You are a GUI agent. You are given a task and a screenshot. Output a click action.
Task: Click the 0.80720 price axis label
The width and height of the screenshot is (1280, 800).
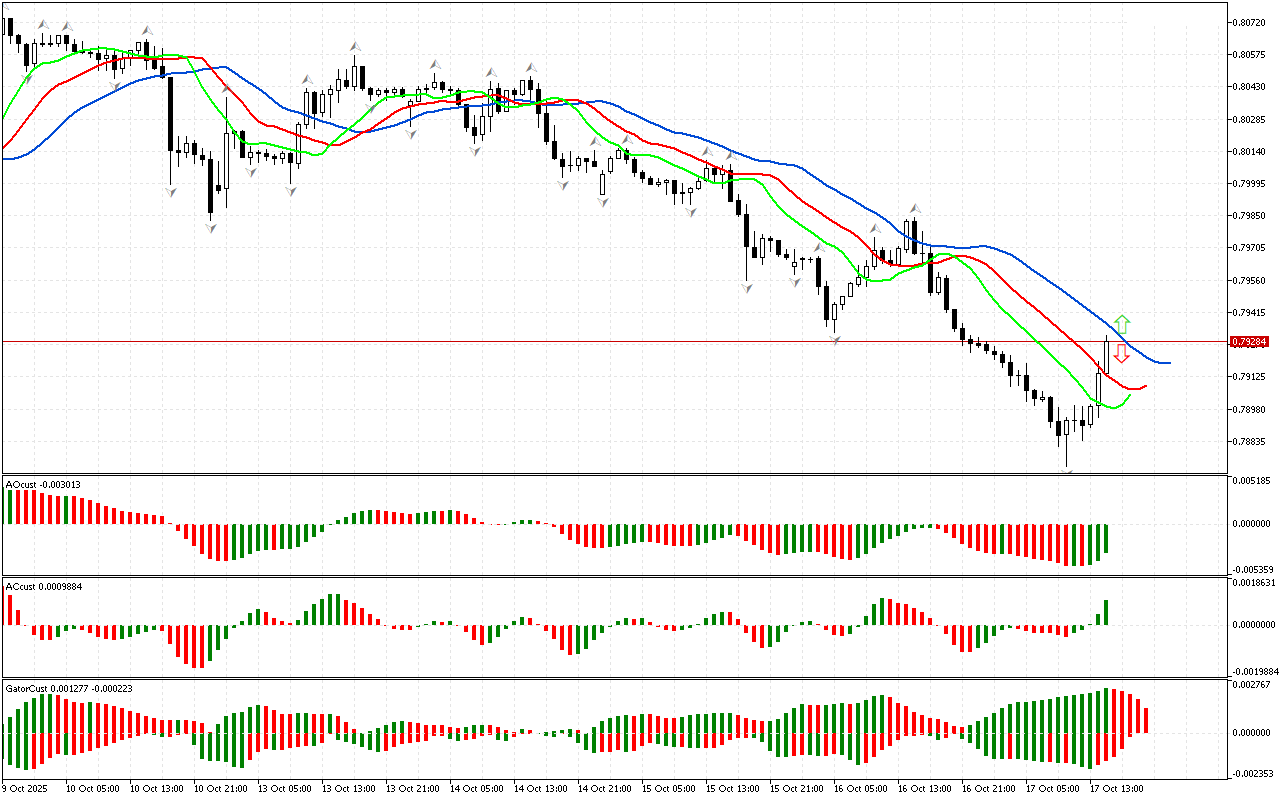pos(1250,22)
